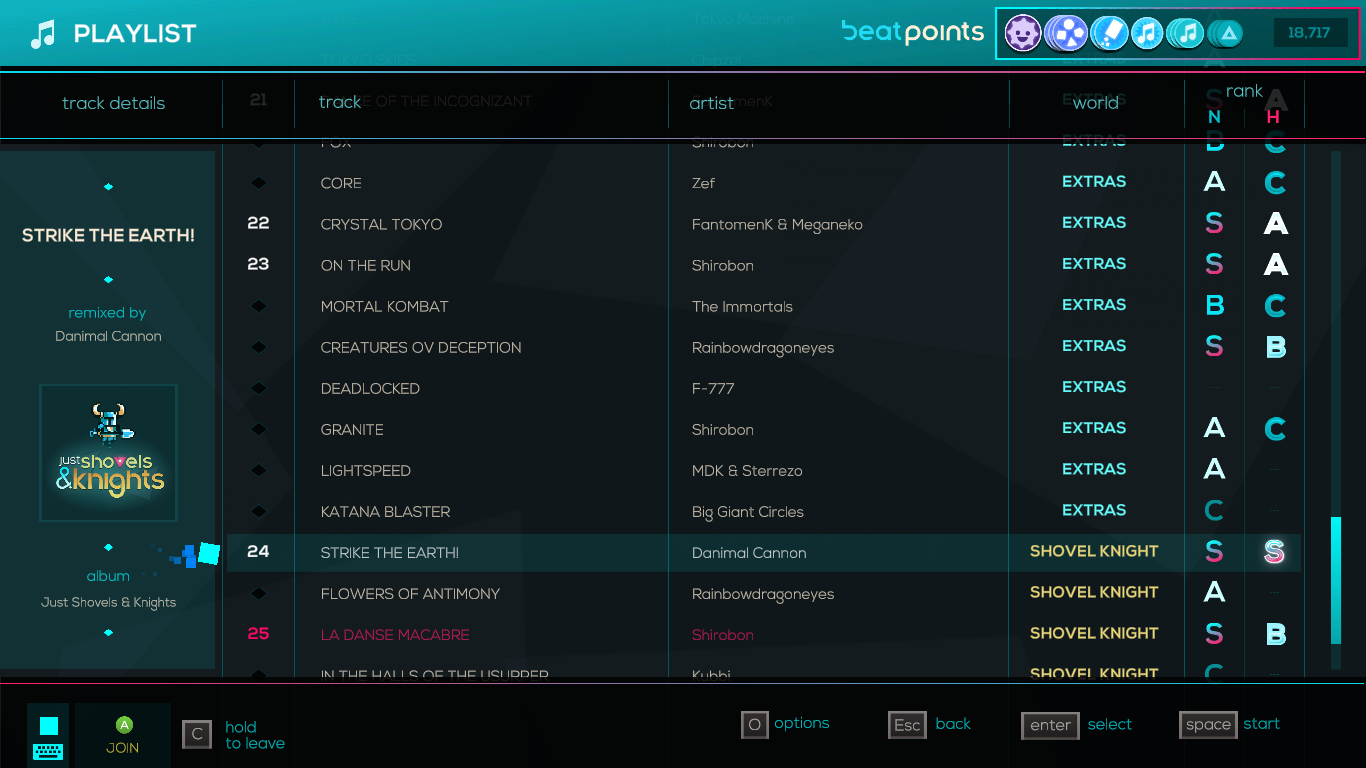The image size is (1366, 768).
Task: Click artist The Immortals
Action: [x=742, y=306]
